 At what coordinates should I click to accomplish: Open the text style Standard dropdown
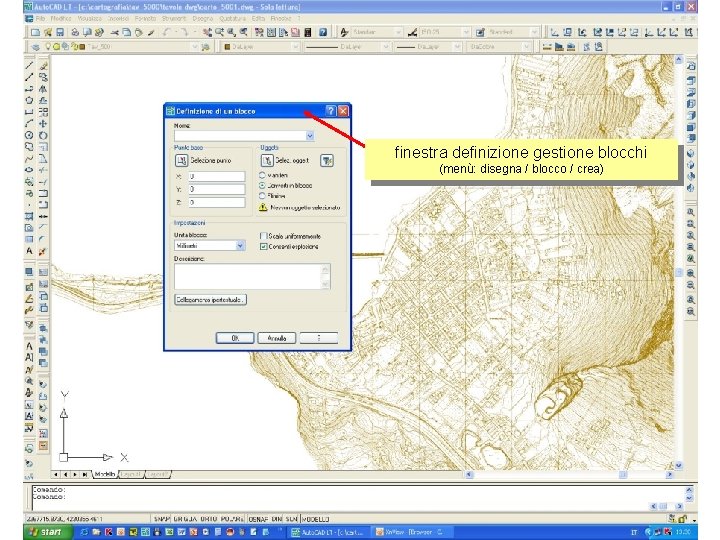point(398,32)
